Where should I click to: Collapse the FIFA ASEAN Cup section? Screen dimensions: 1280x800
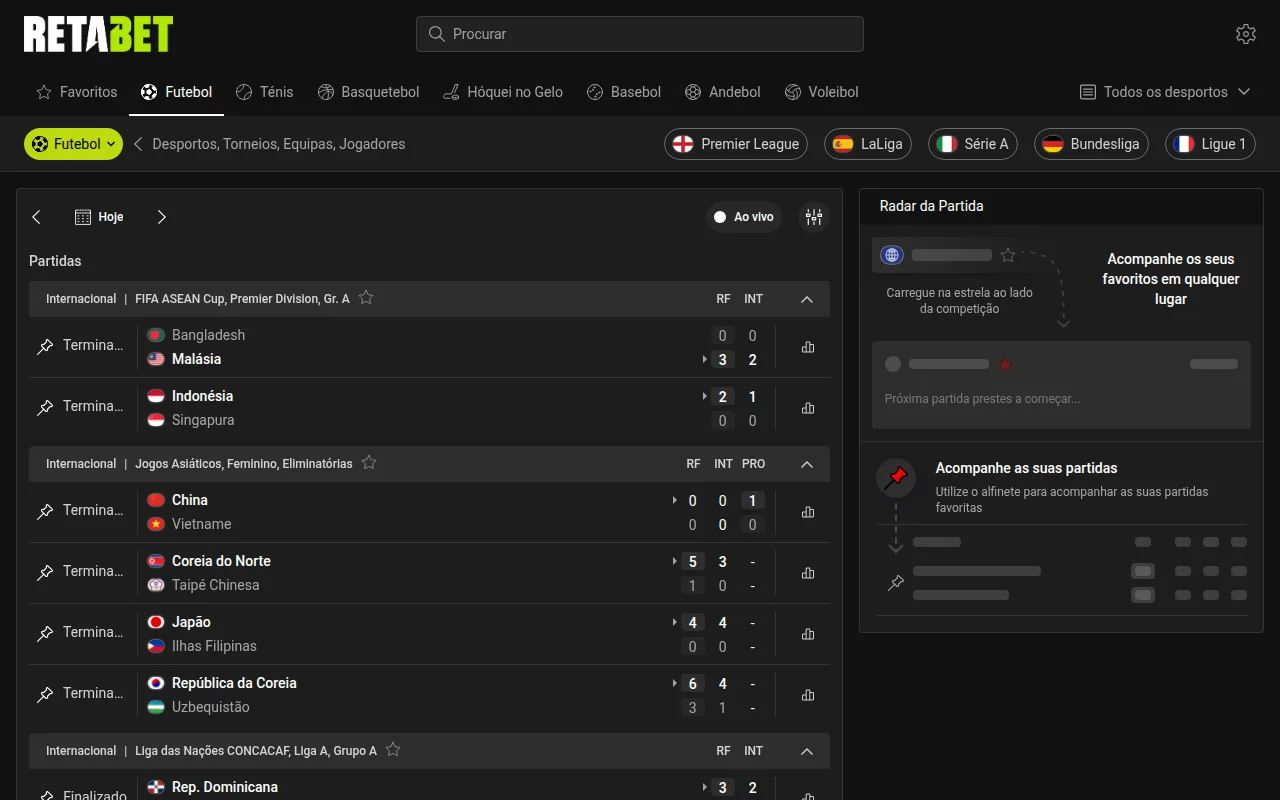pos(807,299)
